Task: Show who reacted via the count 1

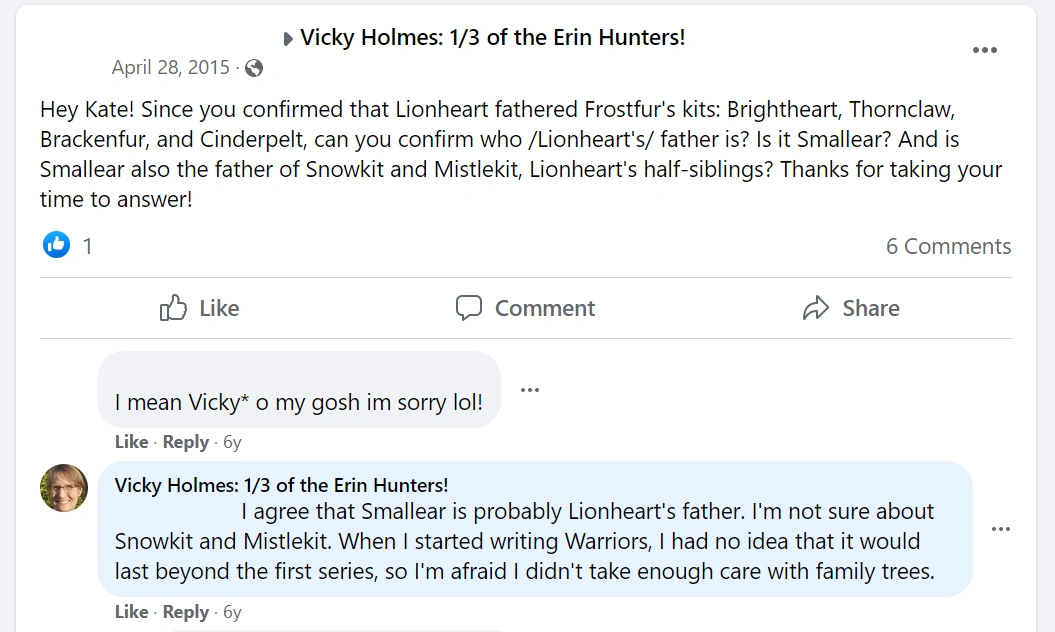Action: (x=87, y=246)
